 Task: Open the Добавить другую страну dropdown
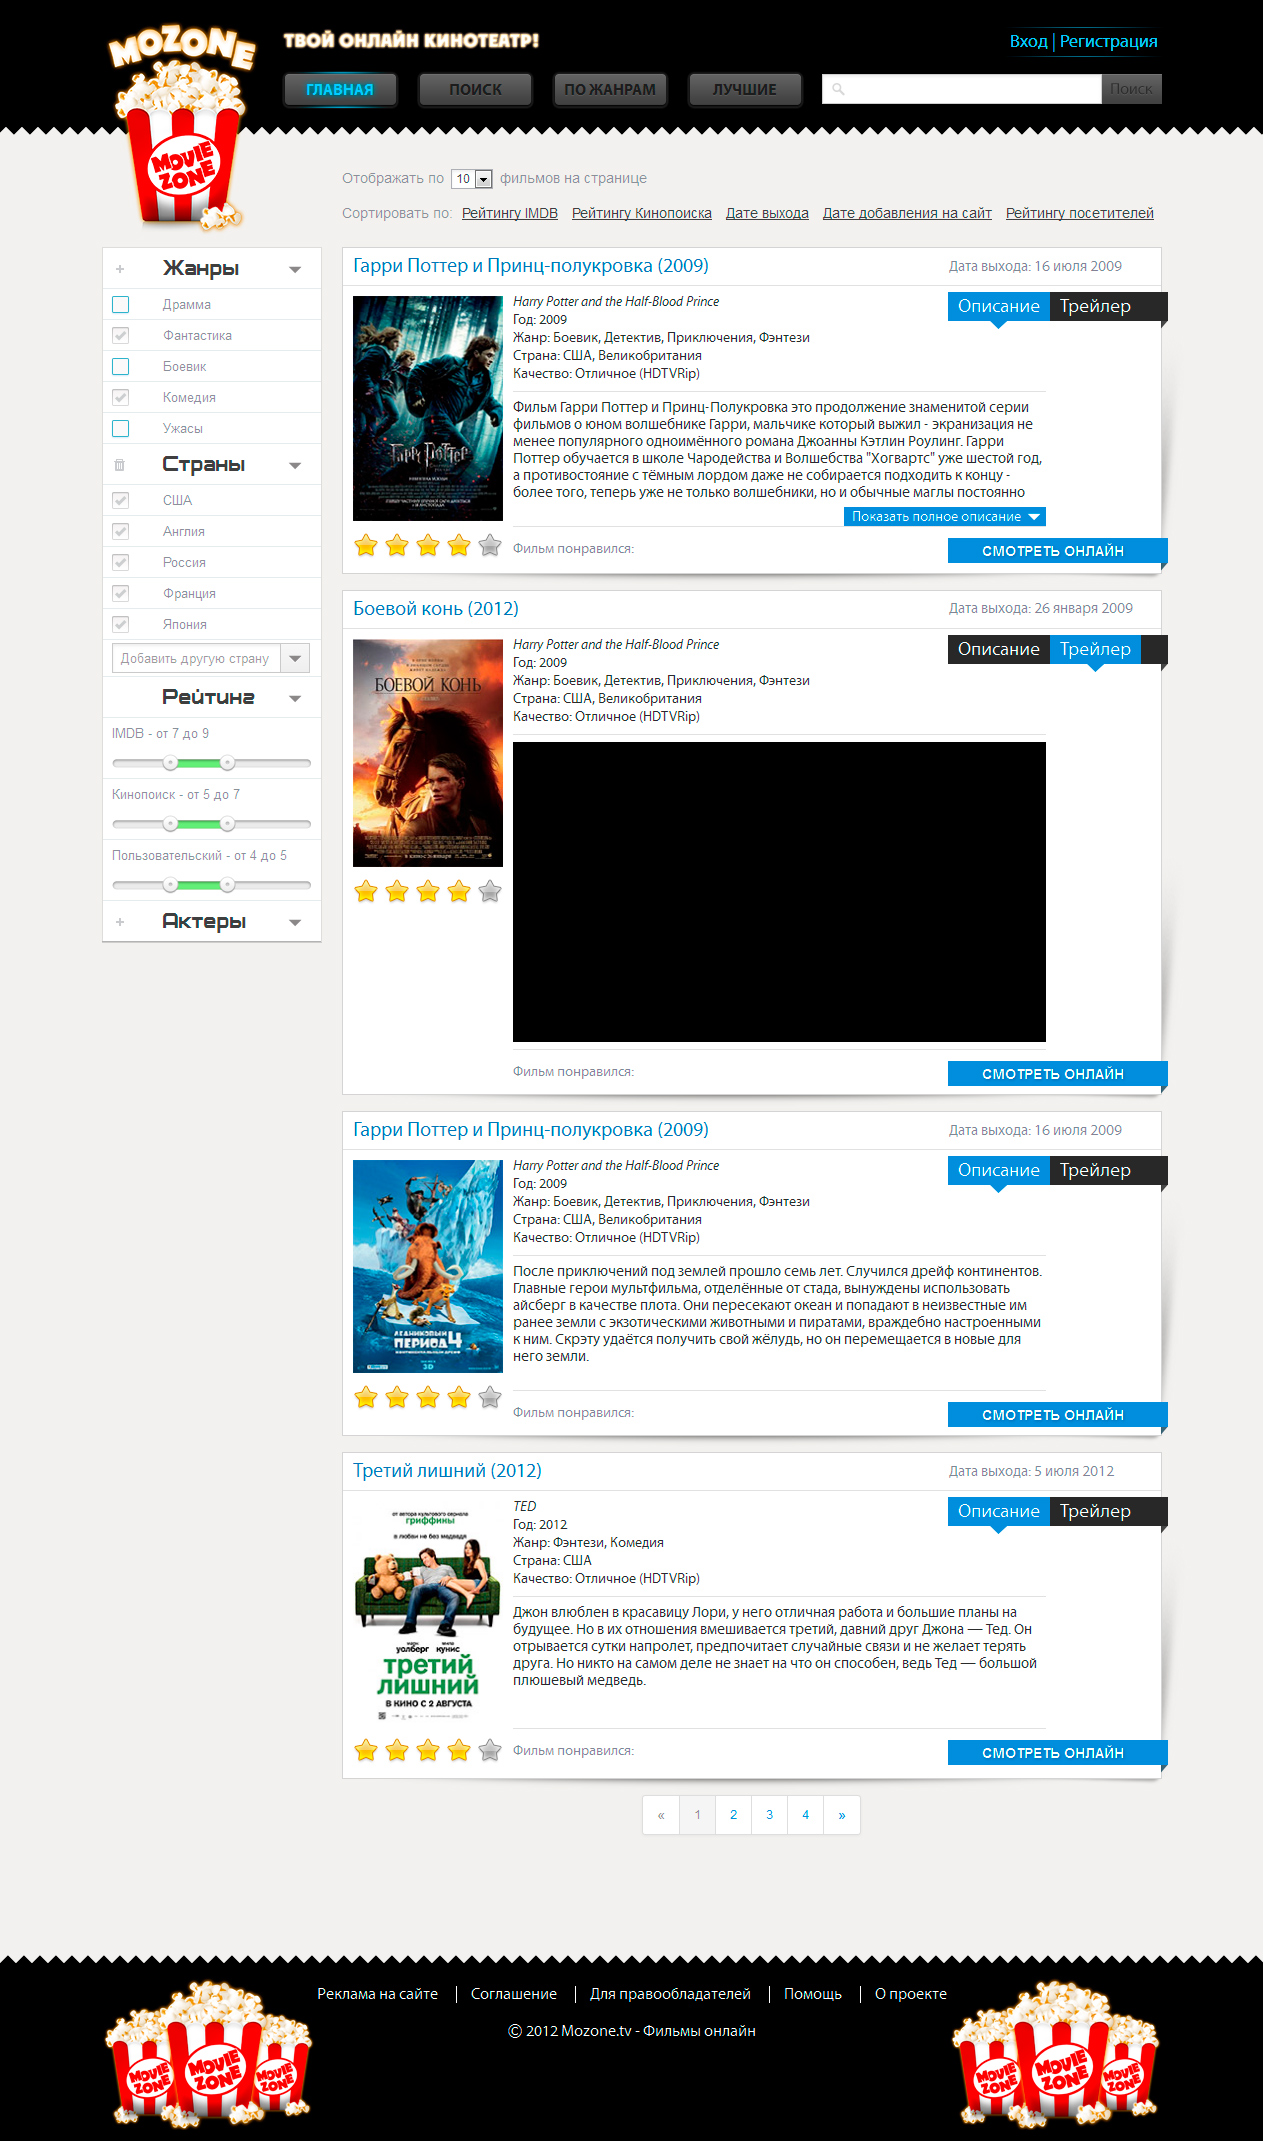tap(211, 658)
